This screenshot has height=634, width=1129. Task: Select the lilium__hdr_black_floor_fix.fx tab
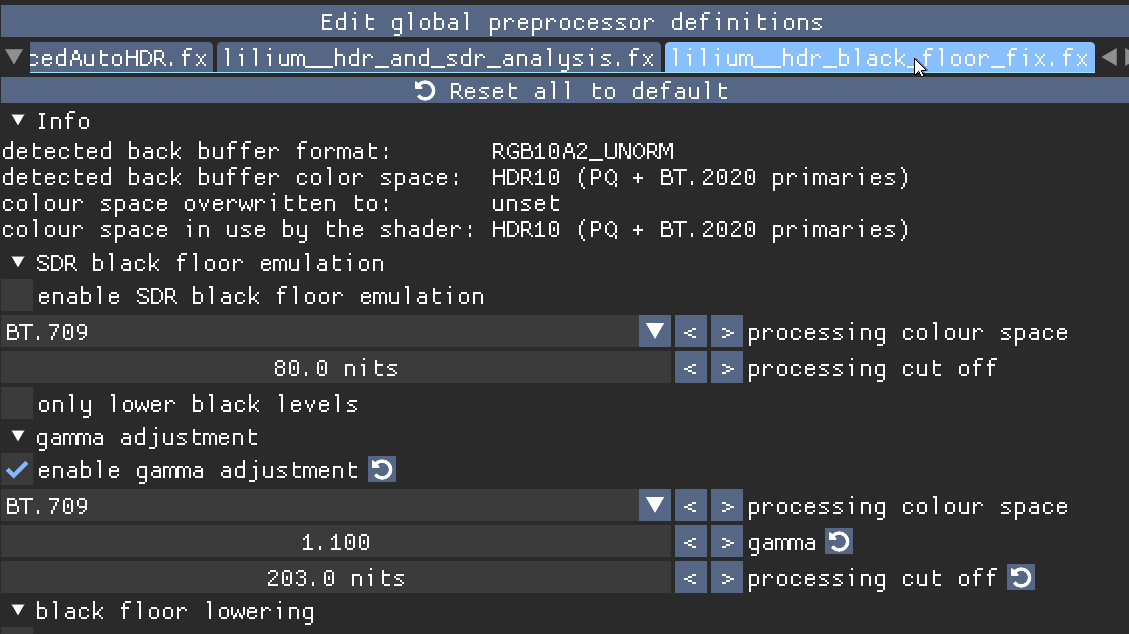pos(879,58)
